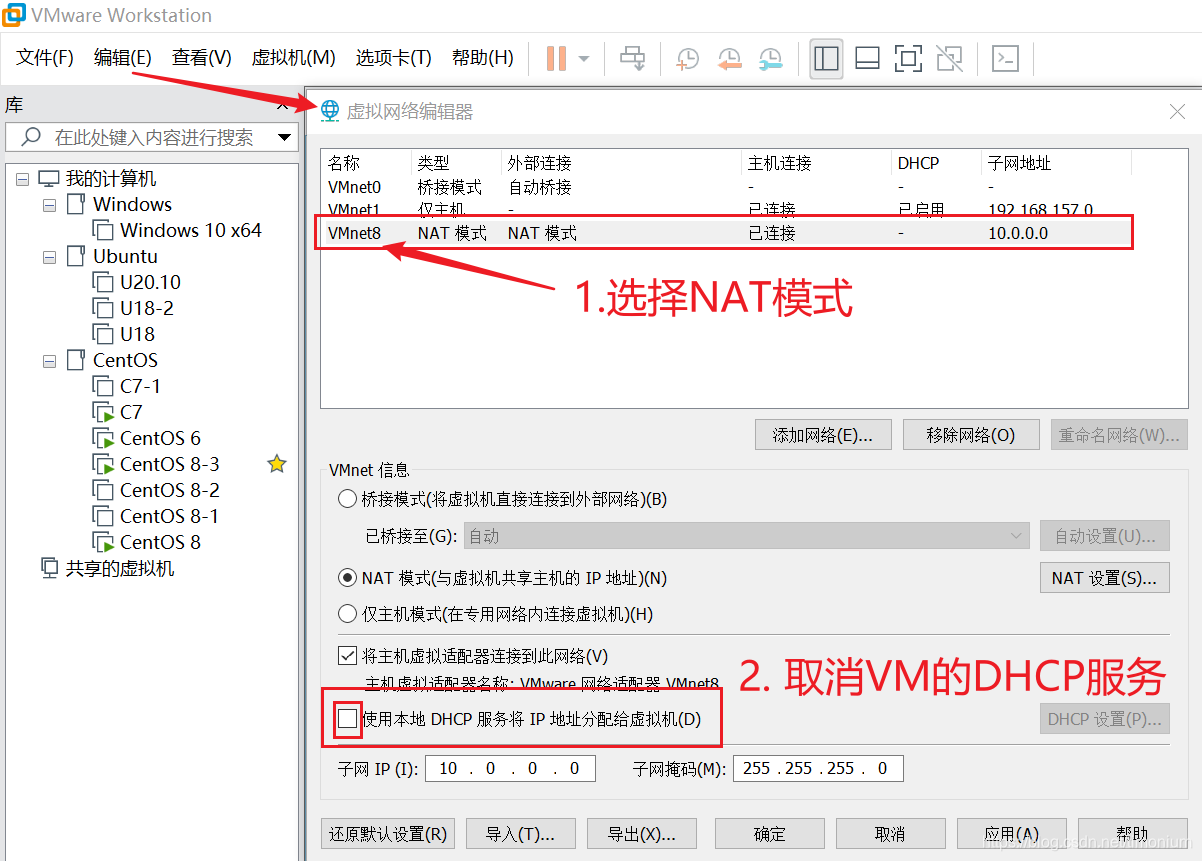Click the 帮助 button in the dialog
This screenshot has height=861, width=1202.
tap(1133, 834)
